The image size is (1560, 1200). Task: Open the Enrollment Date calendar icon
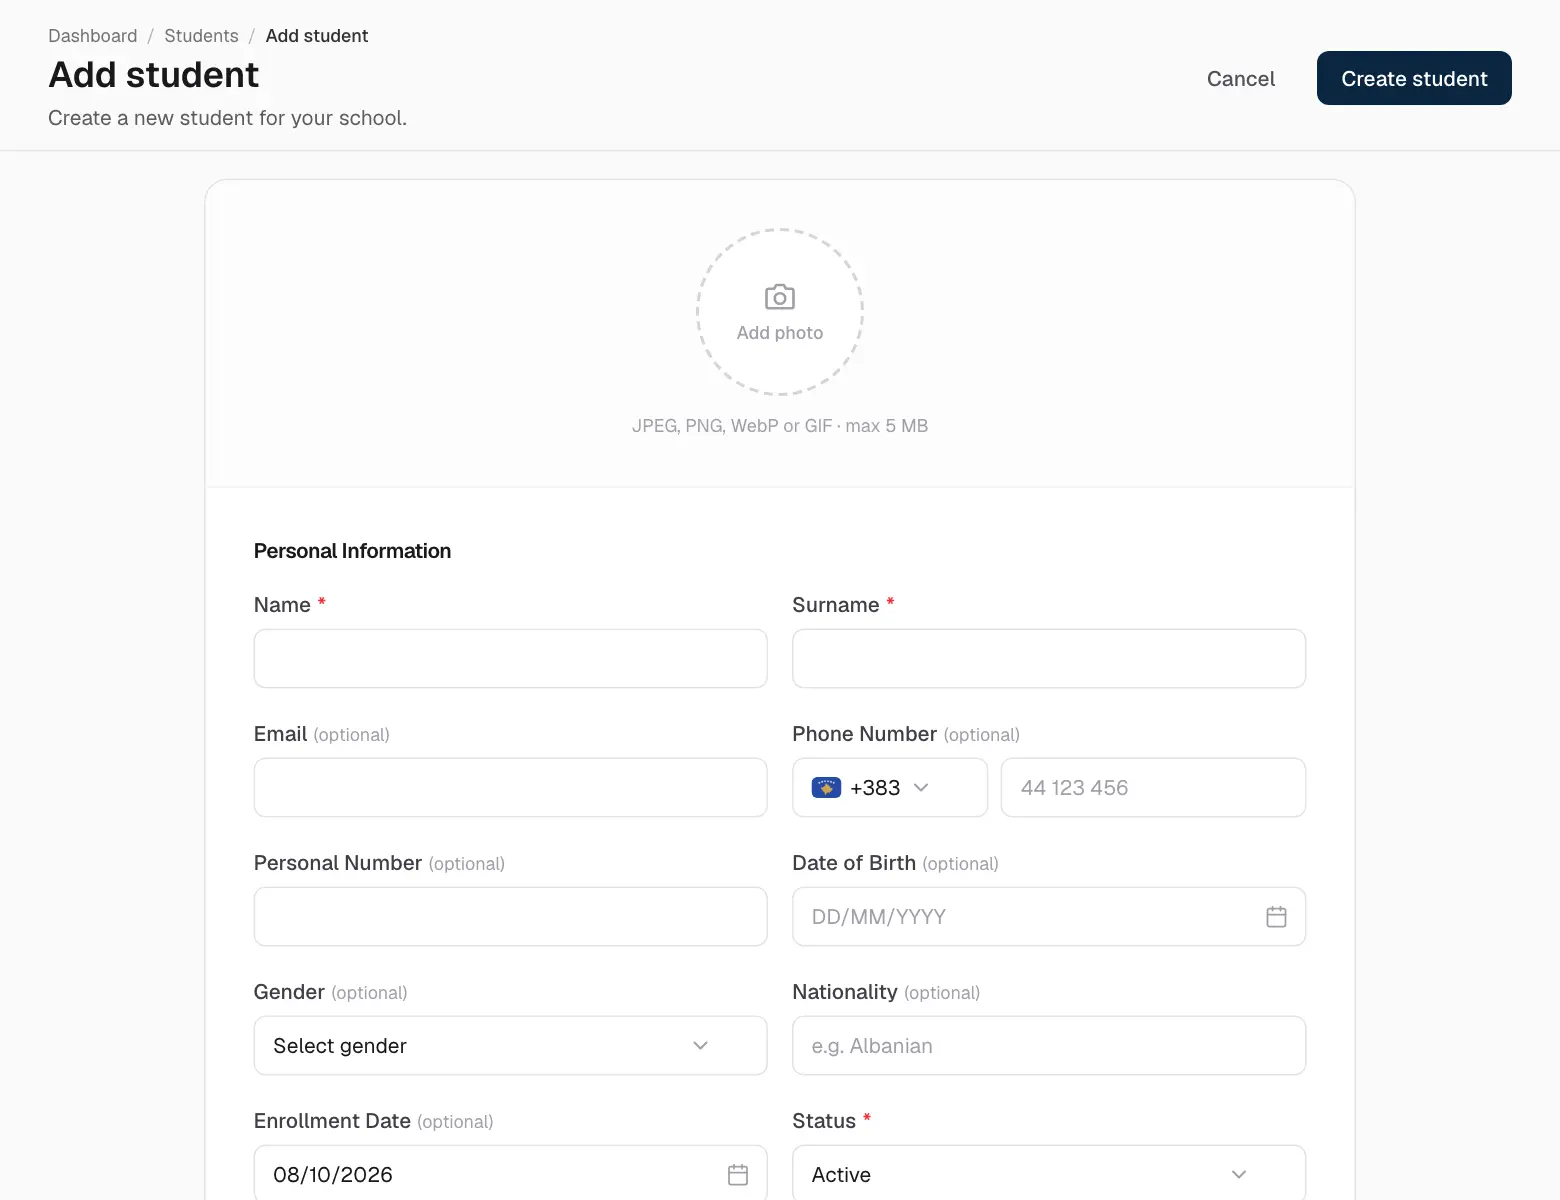pyautogui.click(x=738, y=1175)
